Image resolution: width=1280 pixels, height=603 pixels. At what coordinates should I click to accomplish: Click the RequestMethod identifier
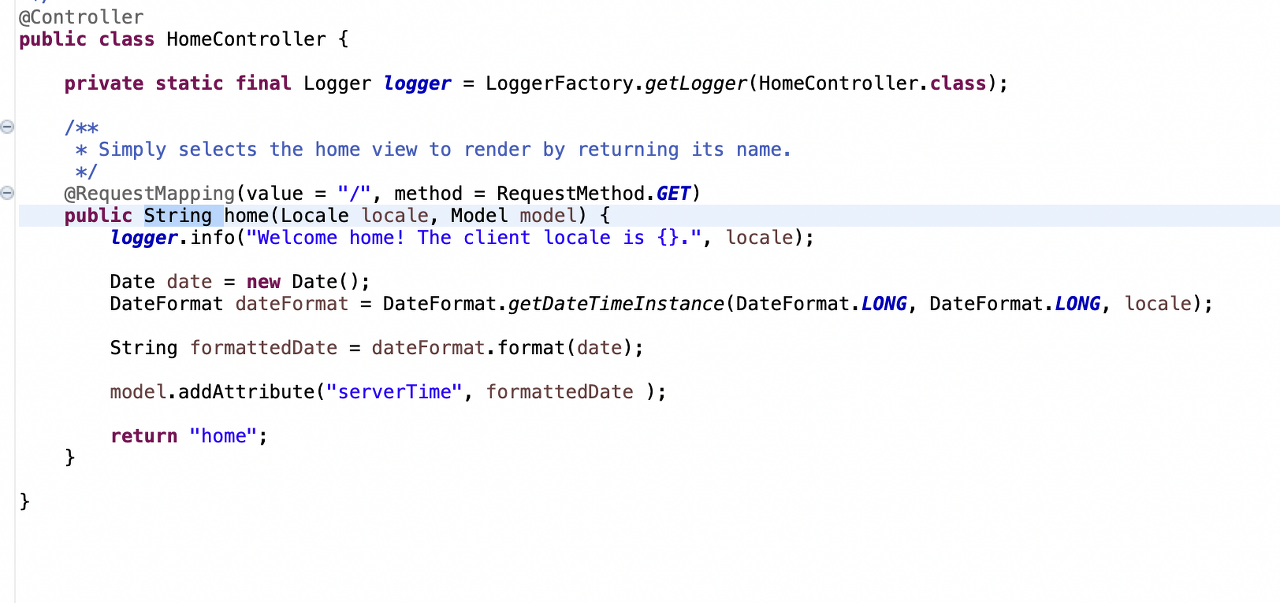[571, 193]
